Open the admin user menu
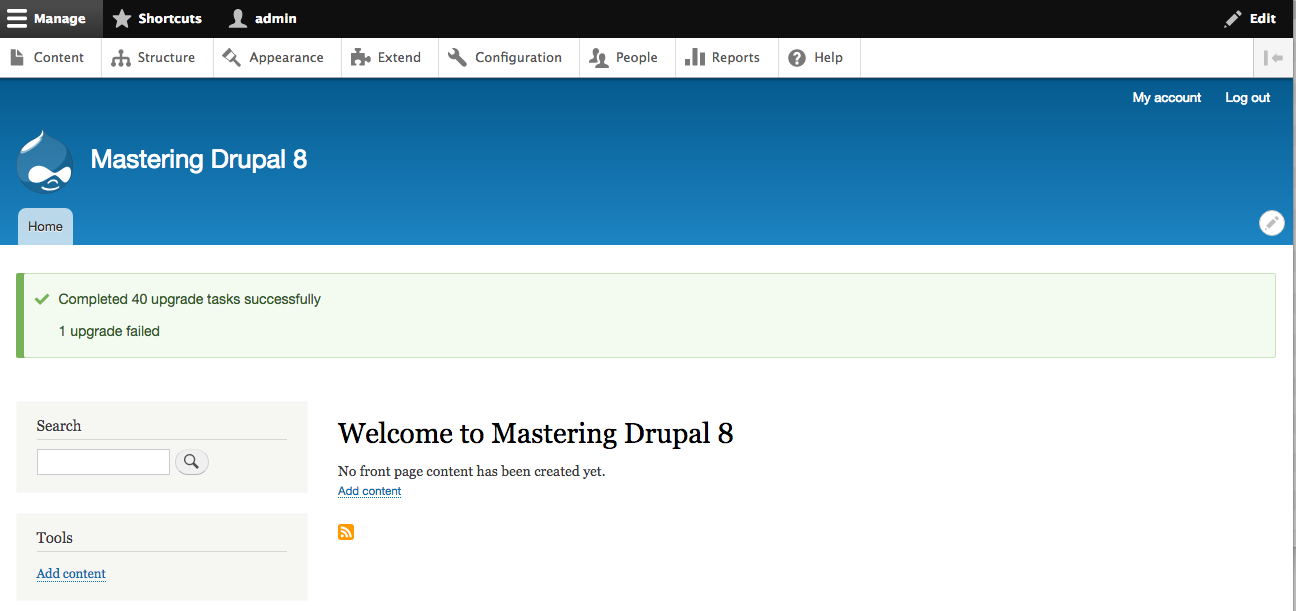Viewport: 1296px width, 611px height. coord(262,18)
